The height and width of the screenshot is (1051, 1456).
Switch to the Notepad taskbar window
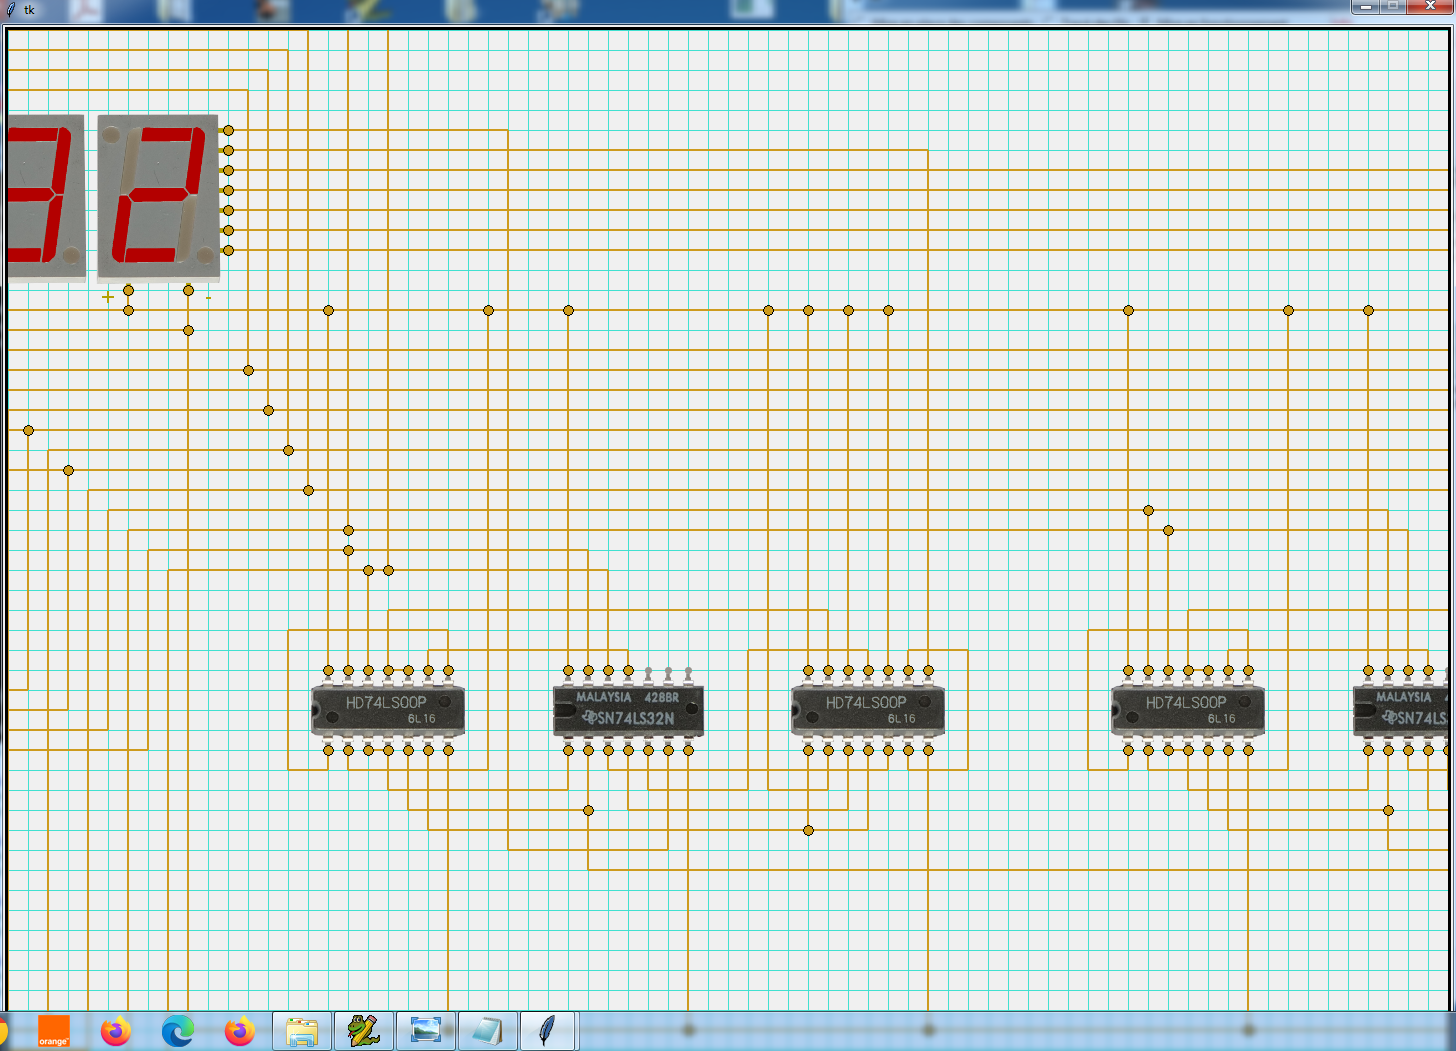pyautogui.click(x=487, y=1031)
